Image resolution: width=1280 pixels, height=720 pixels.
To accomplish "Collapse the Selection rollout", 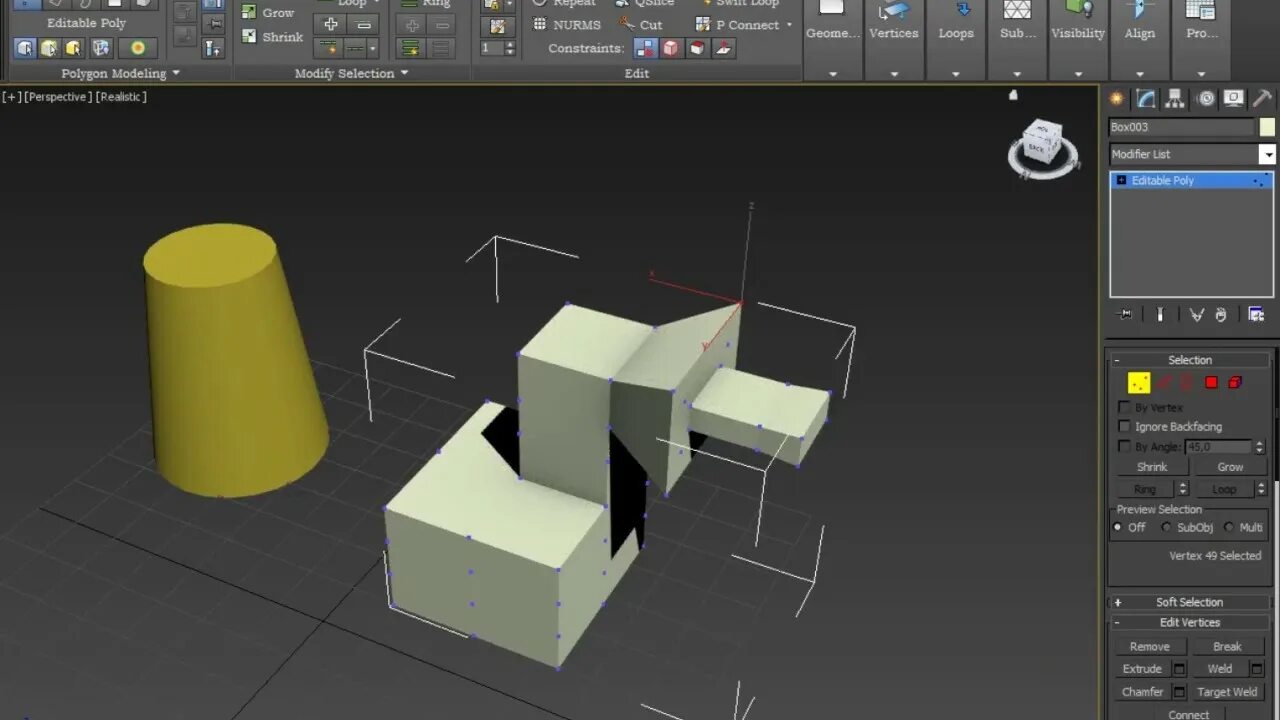I will click(x=1189, y=360).
